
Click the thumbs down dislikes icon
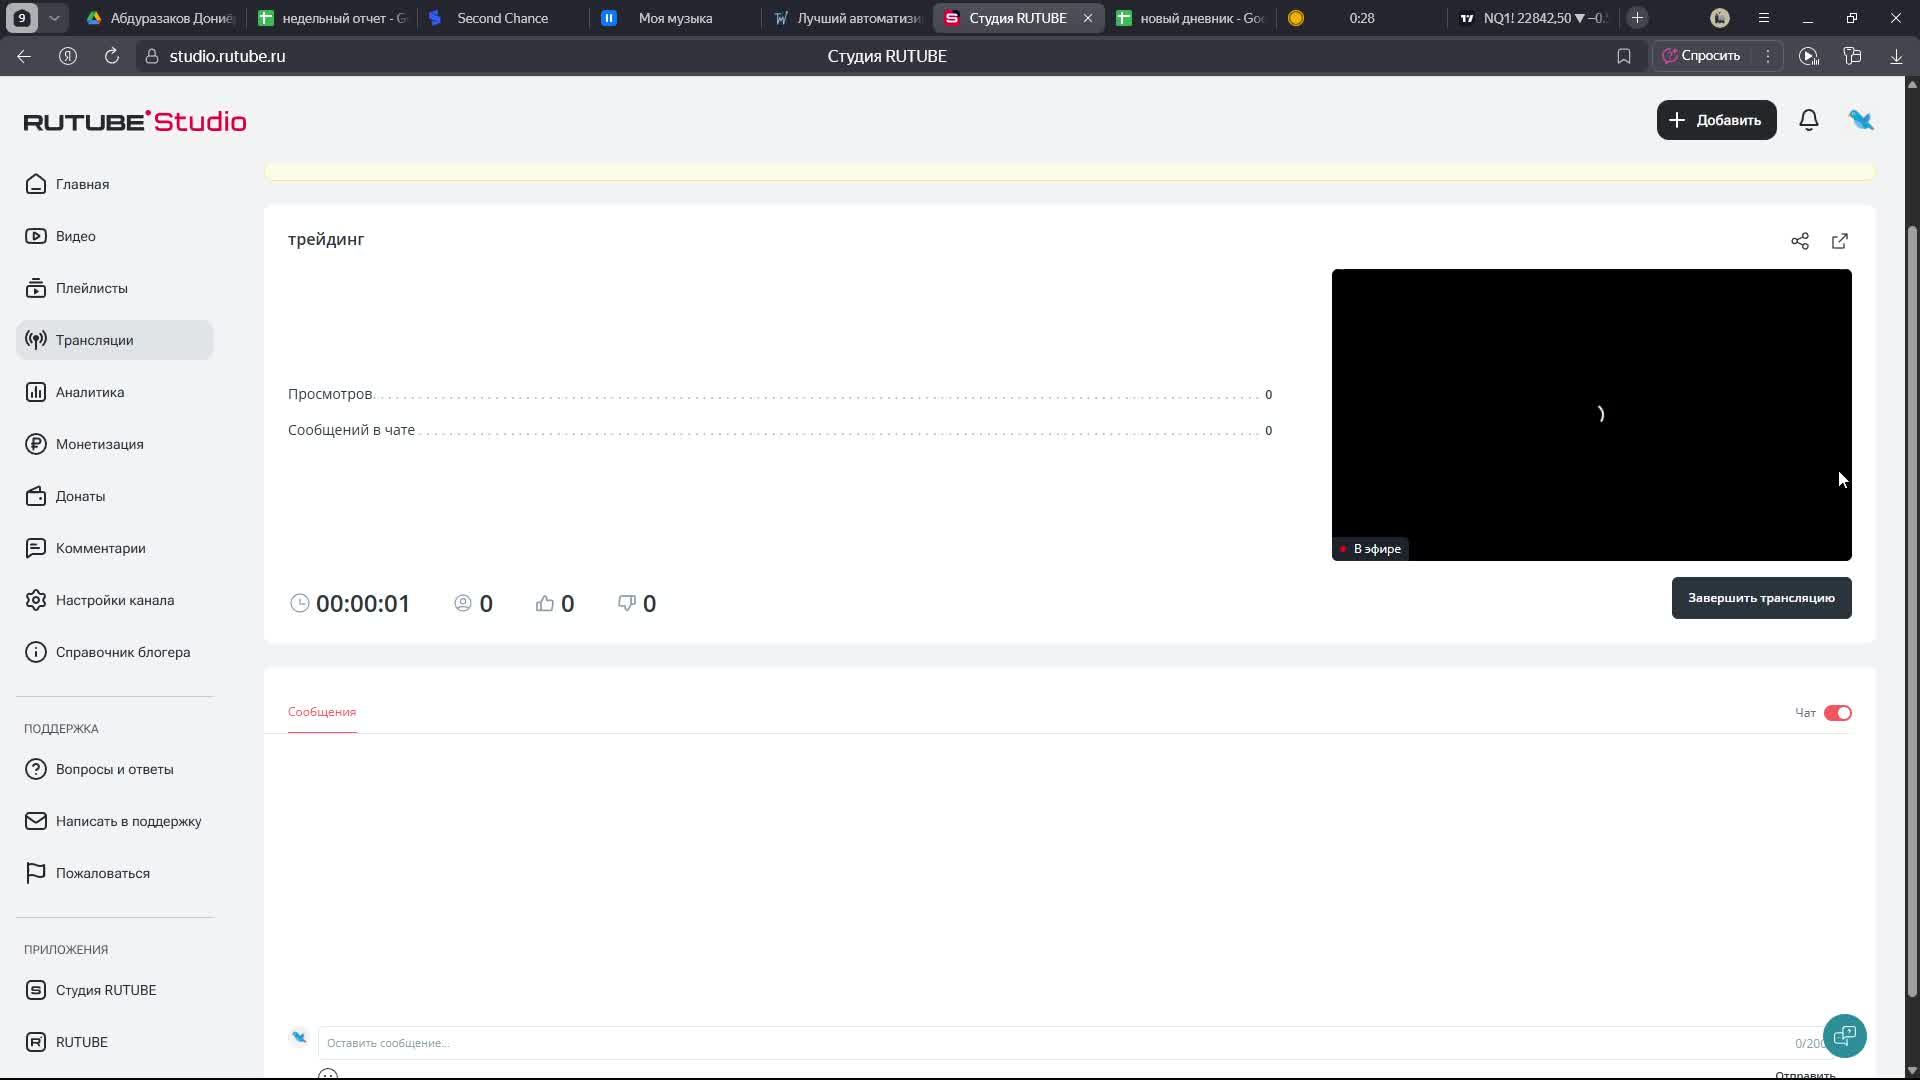627,603
